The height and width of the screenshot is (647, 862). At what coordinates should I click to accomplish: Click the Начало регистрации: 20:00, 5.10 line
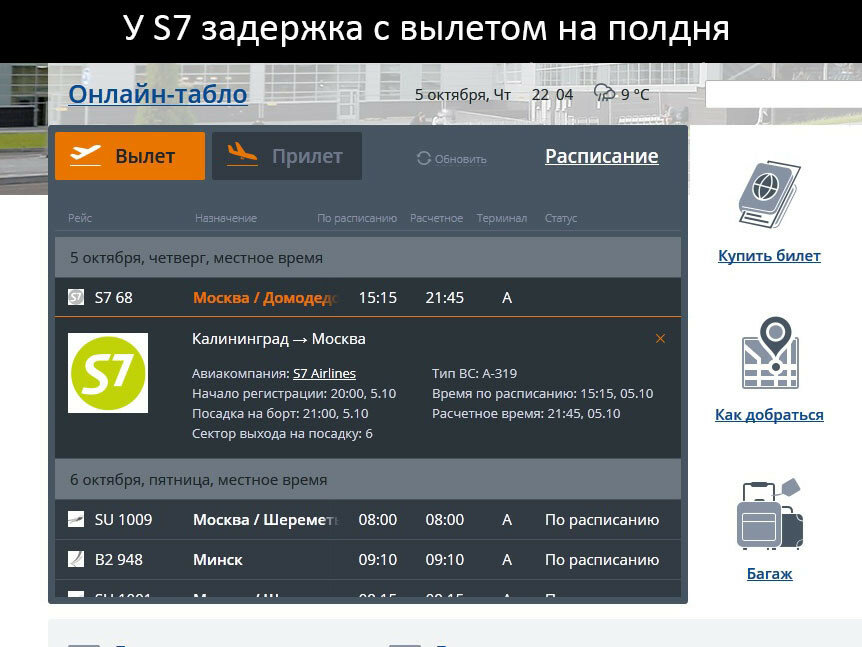click(x=294, y=394)
